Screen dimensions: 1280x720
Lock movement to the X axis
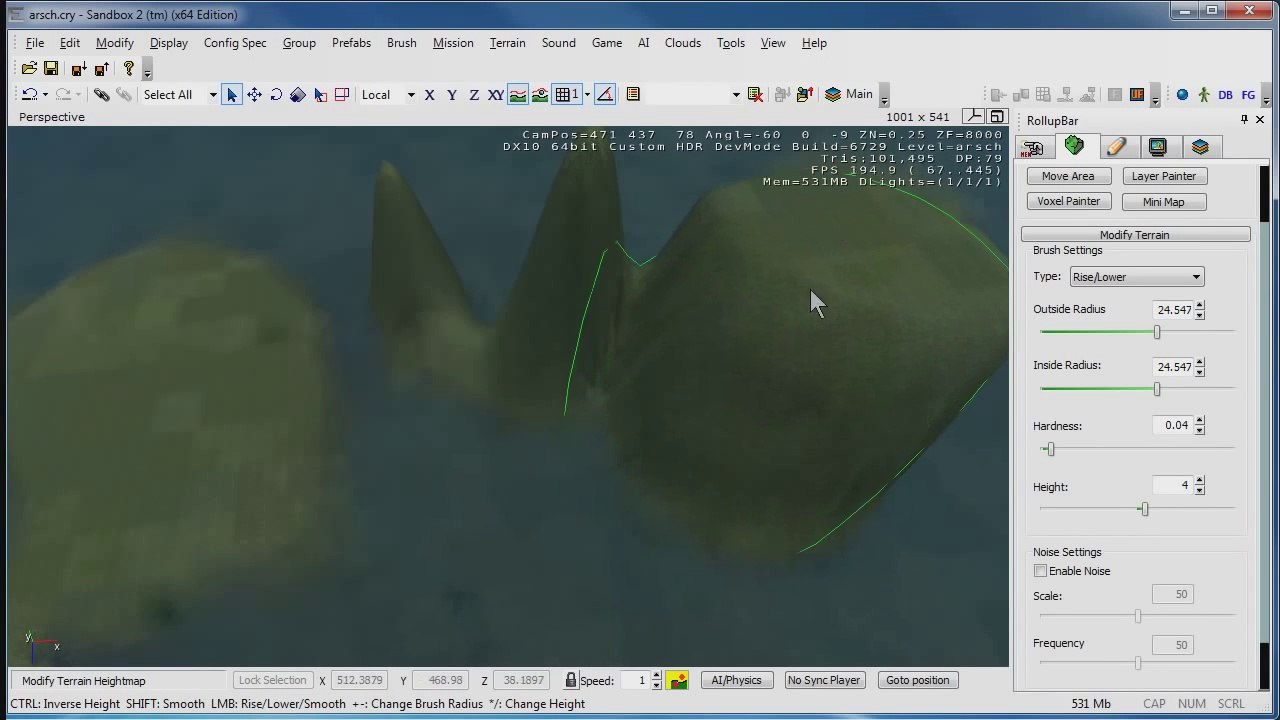pos(429,95)
